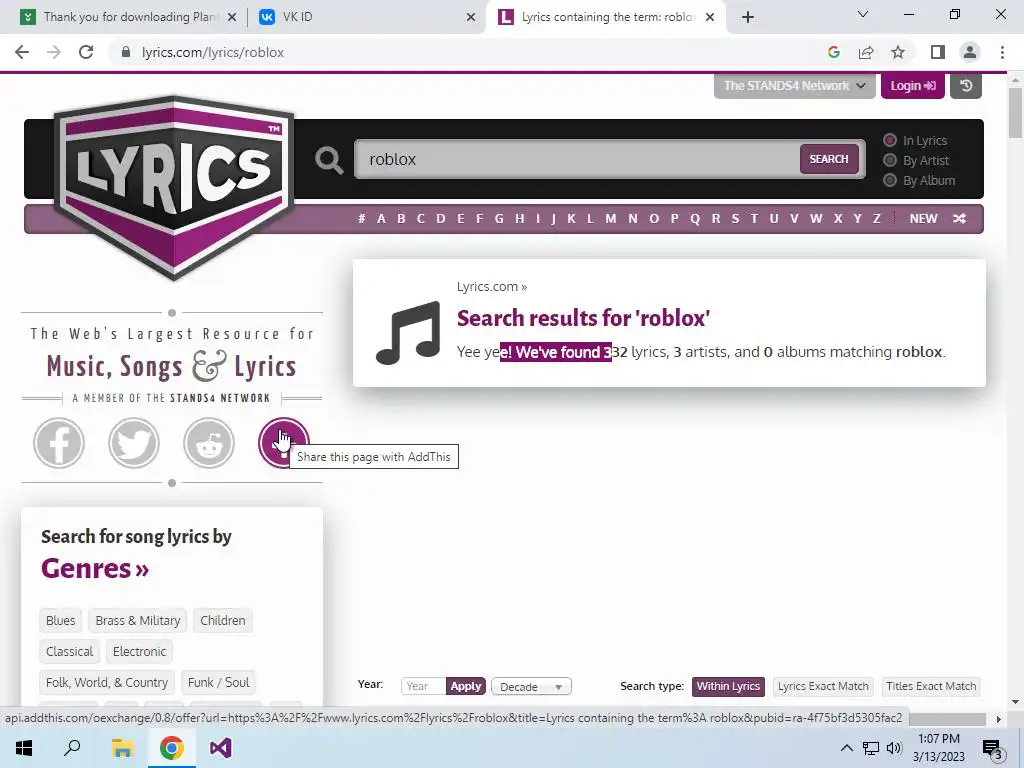The width and height of the screenshot is (1024, 768).
Task: Click the browser back arrow
Action: [22, 52]
